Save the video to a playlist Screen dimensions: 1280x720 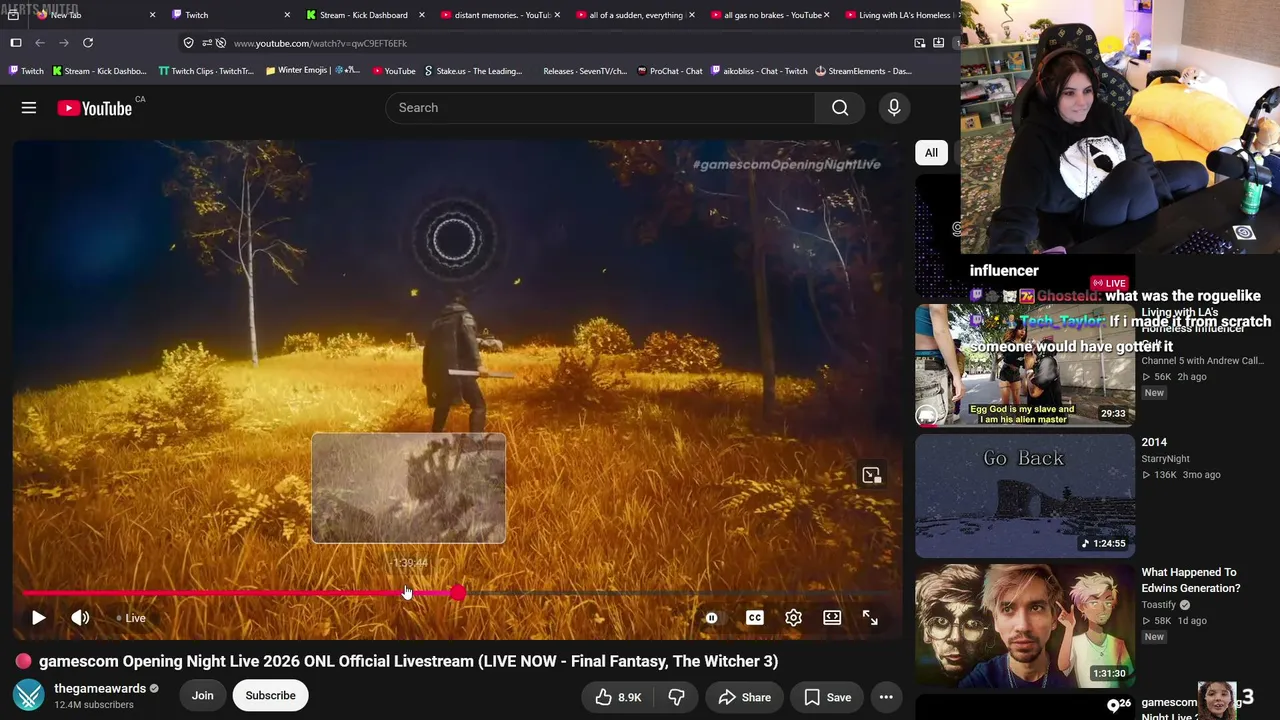pyautogui.click(x=827, y=697)
